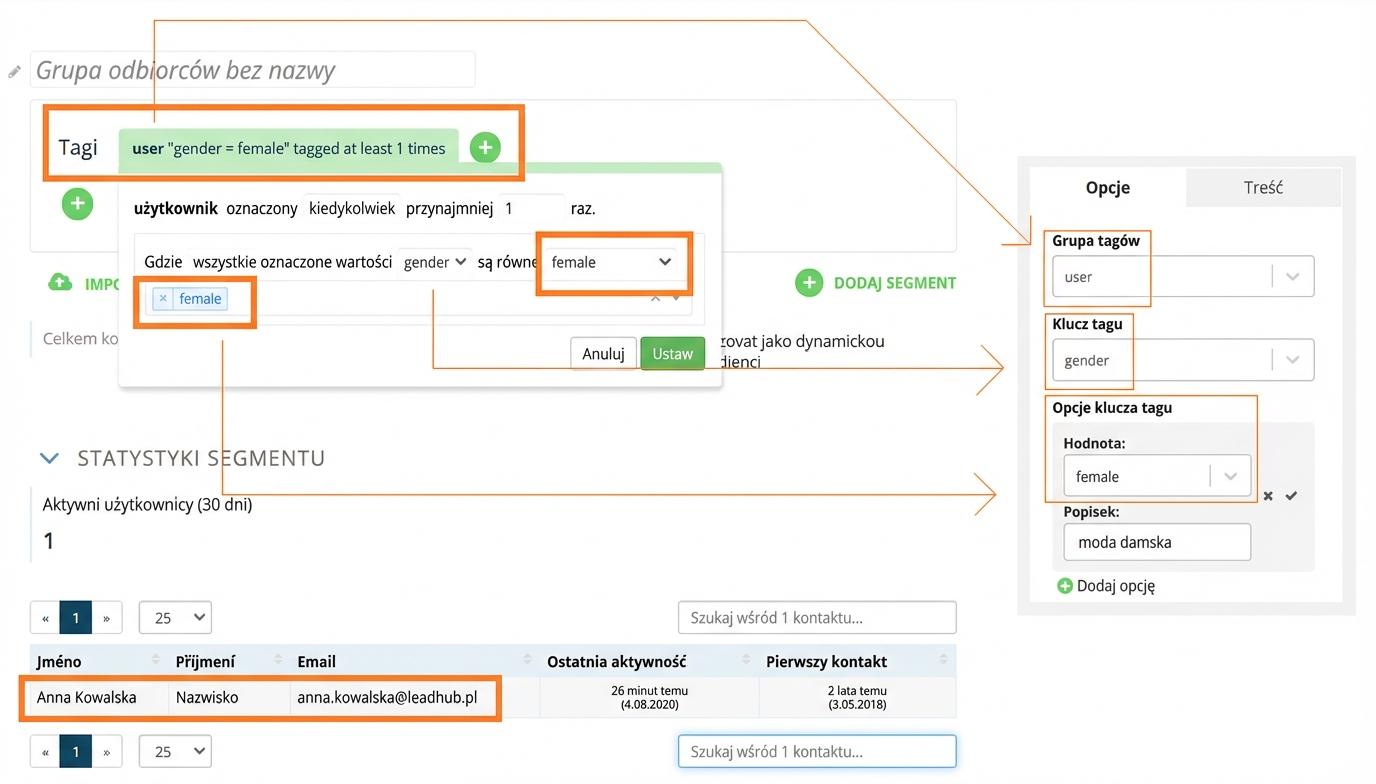Select page 1 above the table
1376x784 pixels.
pos(76,618)
